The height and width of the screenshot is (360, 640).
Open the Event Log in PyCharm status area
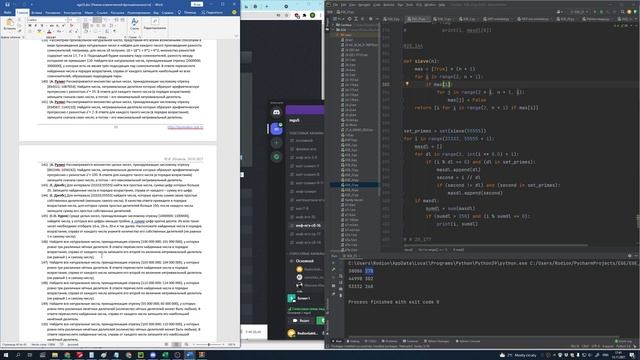pos(623,341)
